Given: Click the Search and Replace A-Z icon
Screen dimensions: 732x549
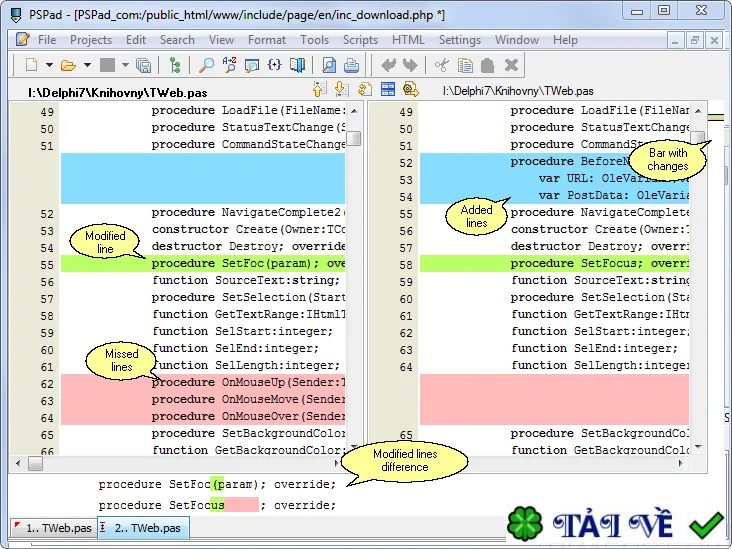Looking at the screenshot, I should coord(229,65).
